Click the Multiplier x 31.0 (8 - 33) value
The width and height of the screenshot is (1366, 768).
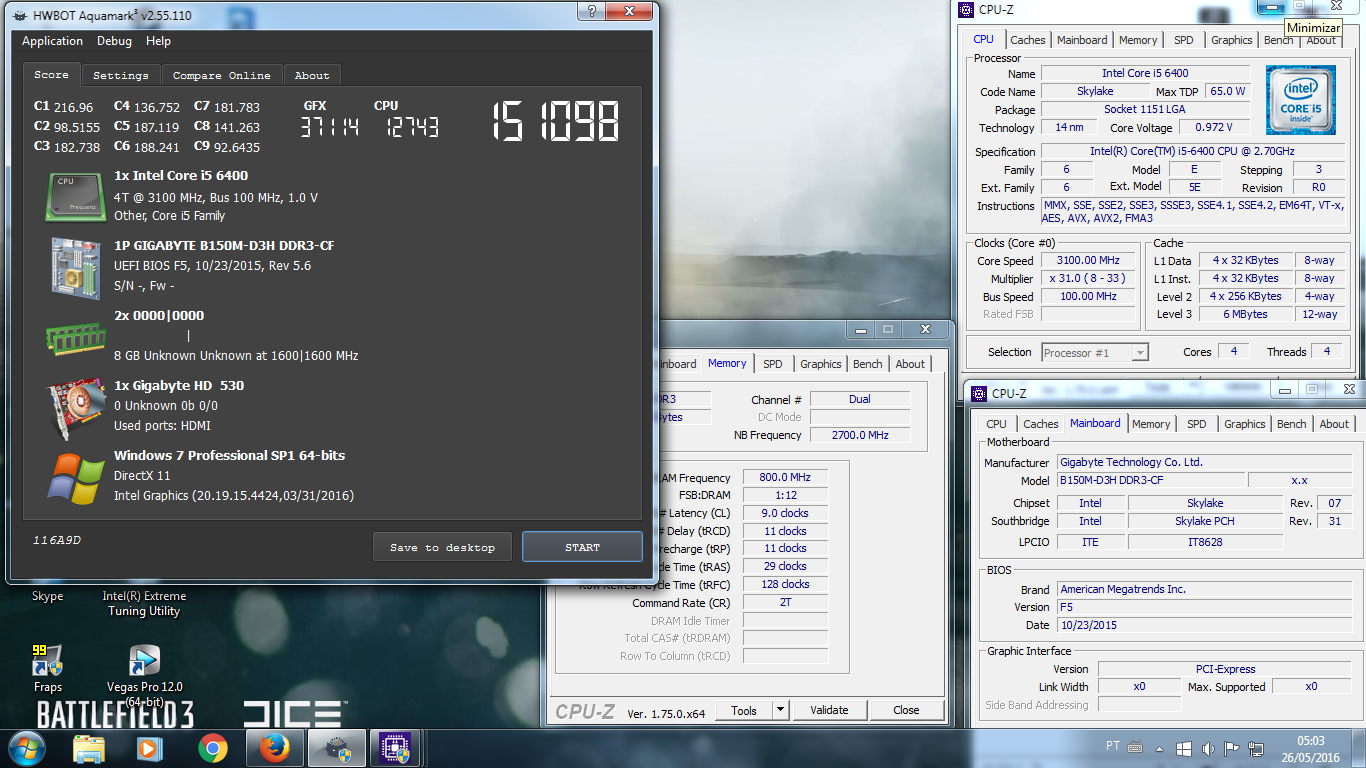(x=1088, y=279)
